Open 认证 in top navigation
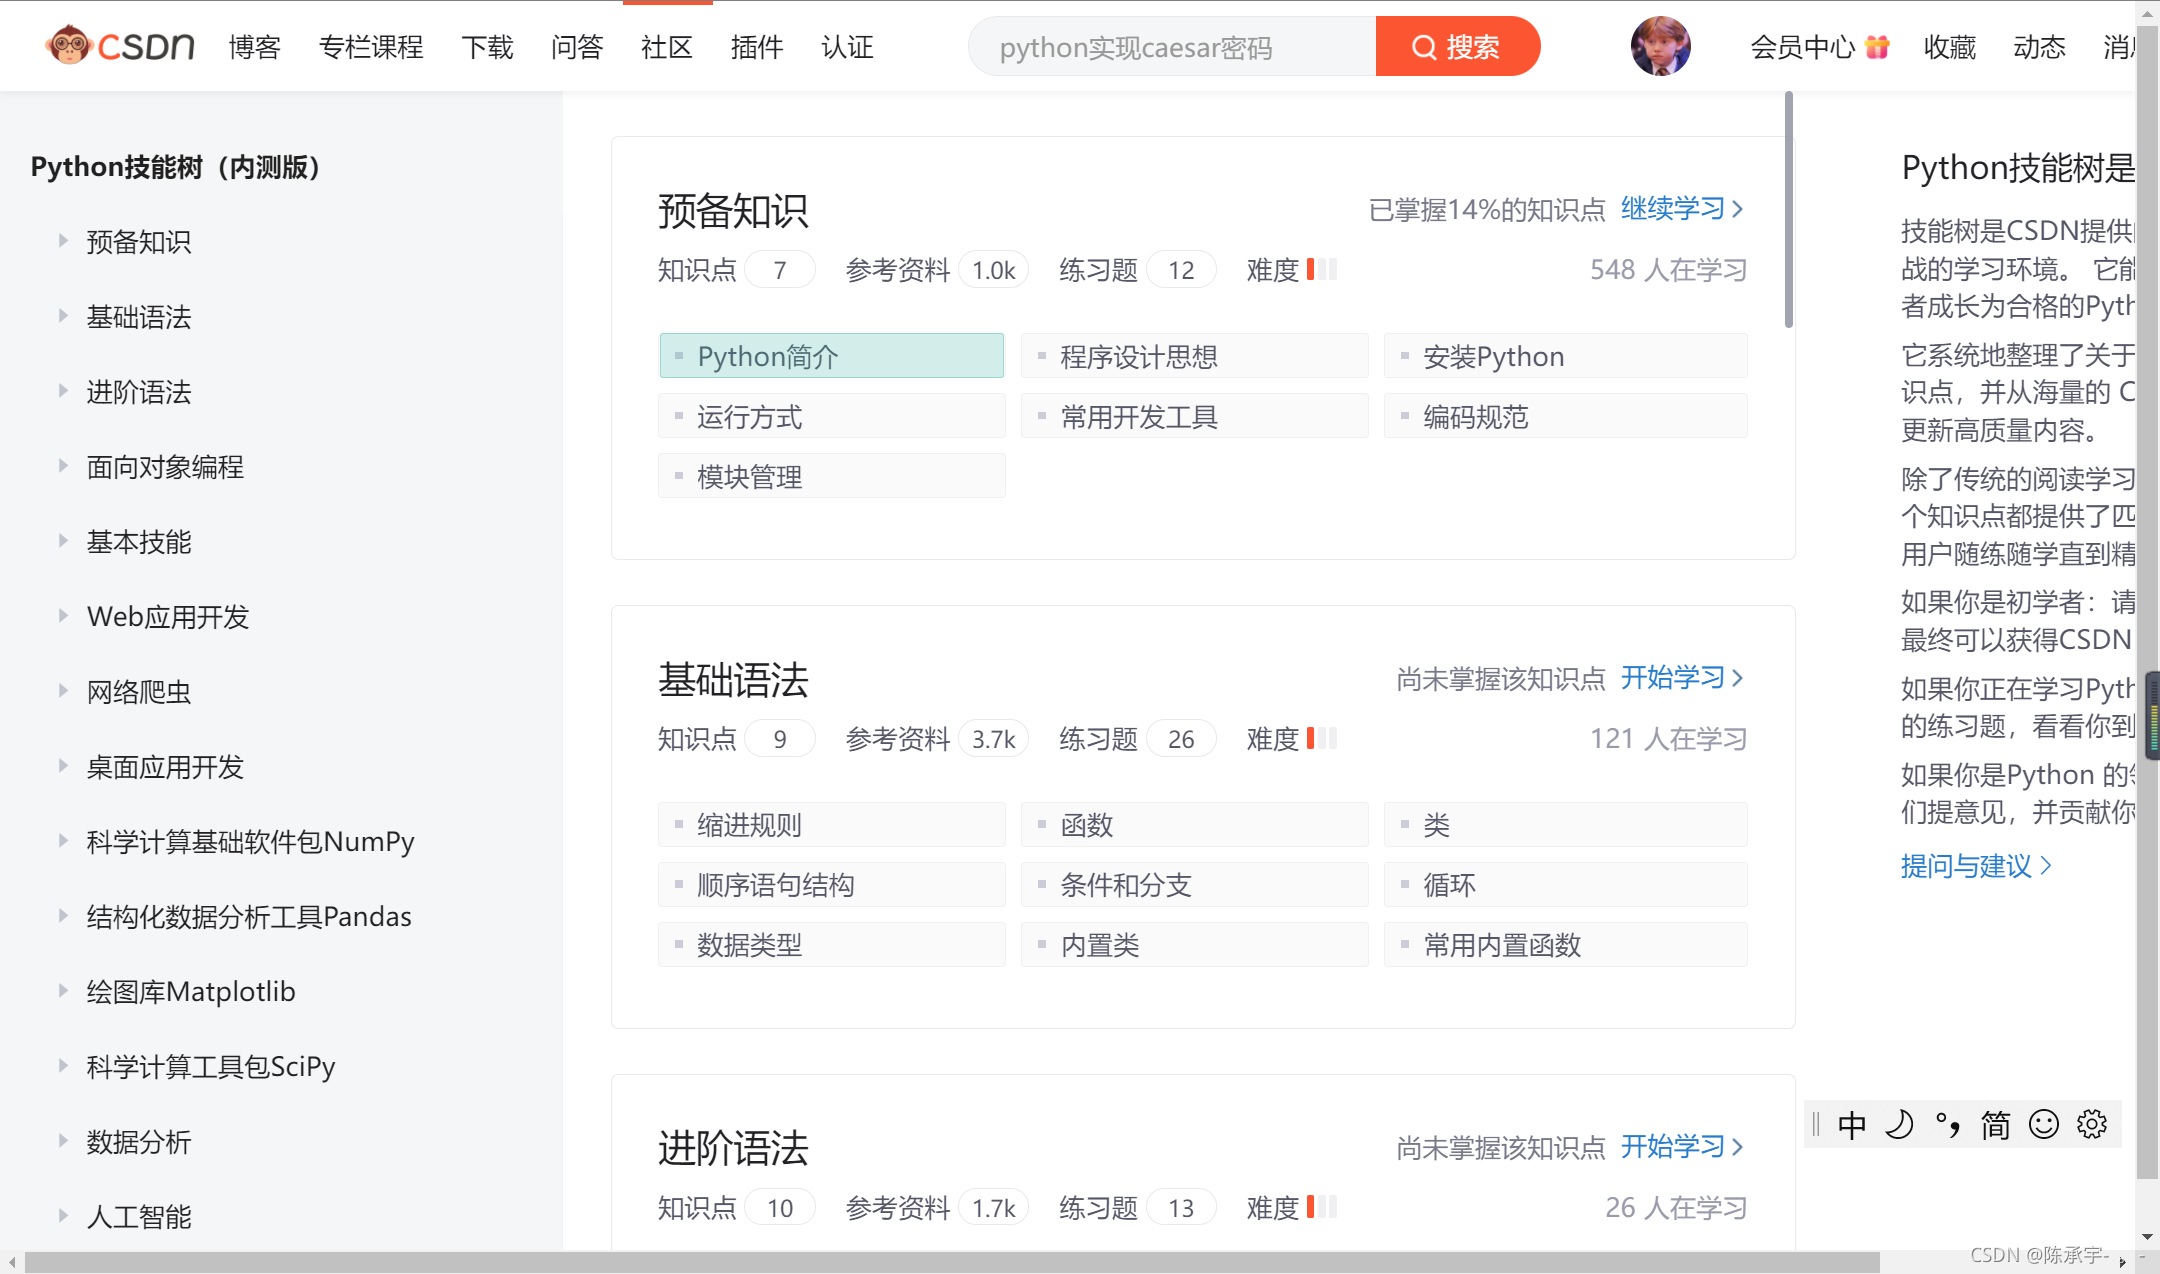This screenshot has height=1274, width=2160. pyautogui.click(x=847, y=47)
